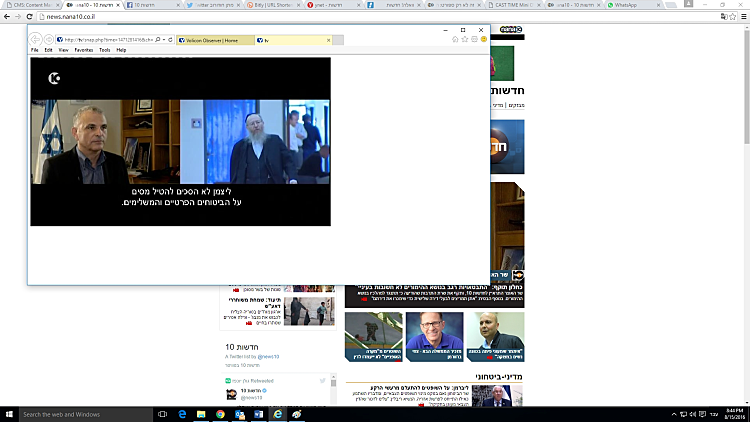Click the Twitter widget scrollbar up arrow

333,378
